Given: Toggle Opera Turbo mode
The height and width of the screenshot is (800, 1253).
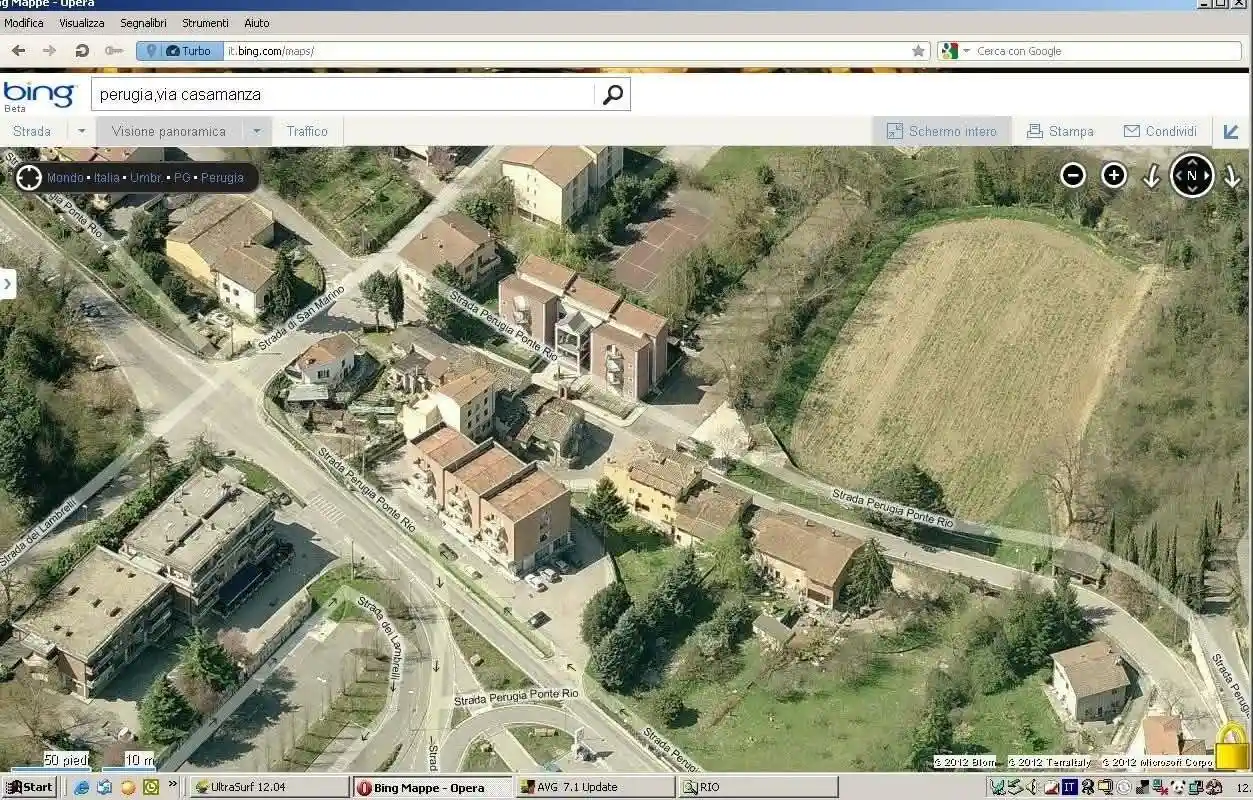Looking at the screenshot, I should pos(189,51).
